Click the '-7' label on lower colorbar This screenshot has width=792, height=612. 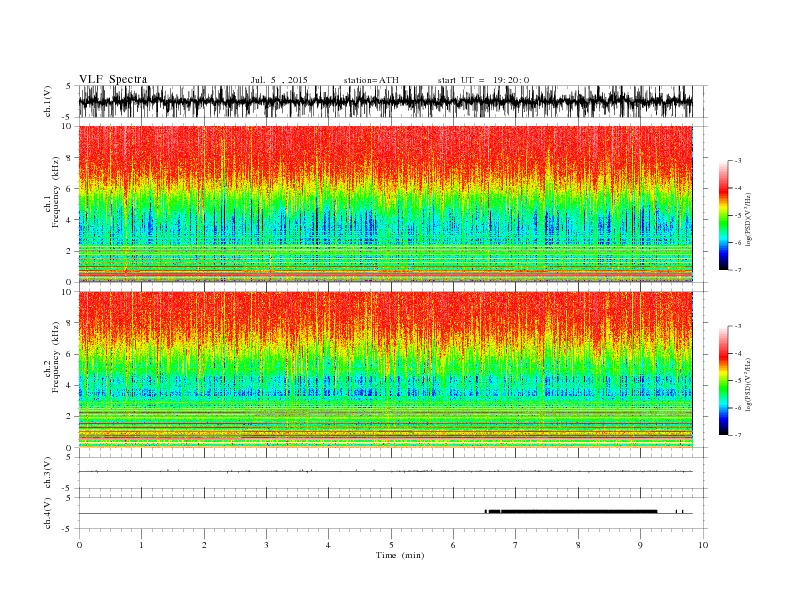(738, 435)
